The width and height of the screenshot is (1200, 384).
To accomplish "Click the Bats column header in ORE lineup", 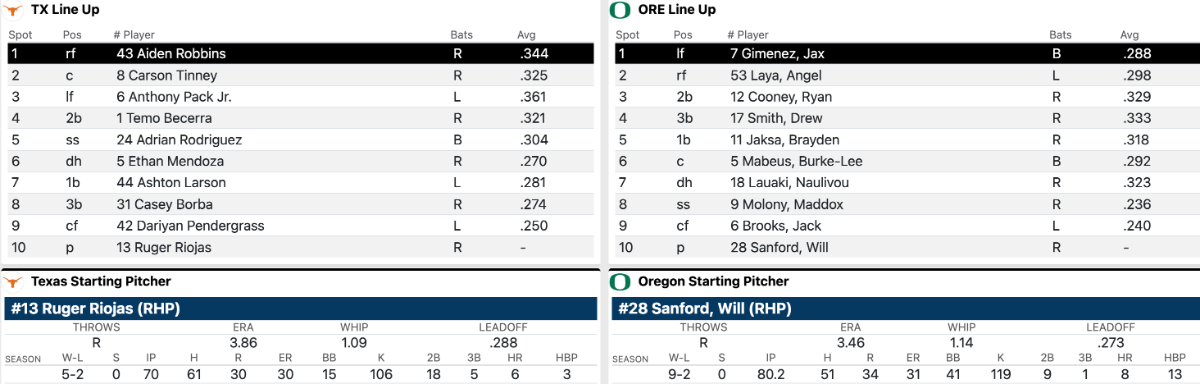I will [x=1062, y=35].
